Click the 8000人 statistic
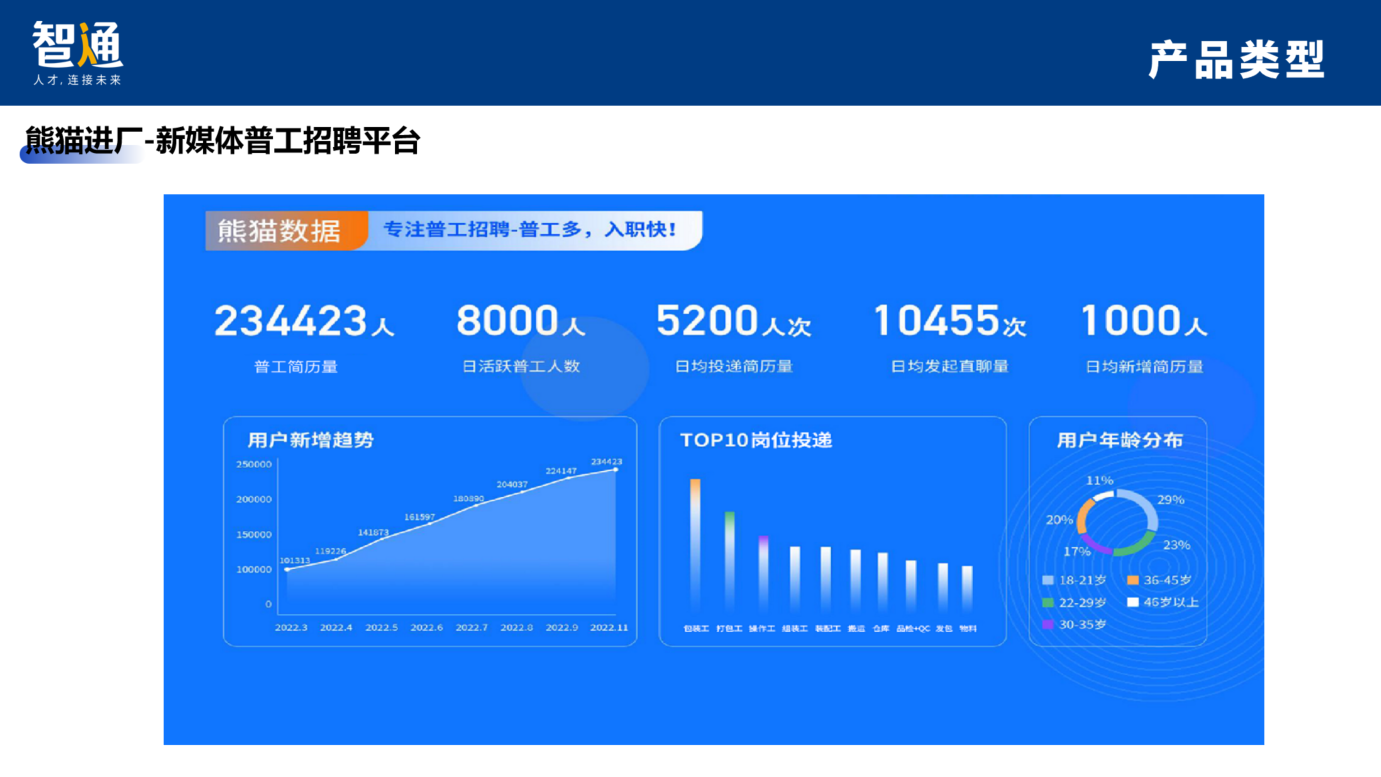The width and height of the screenshot is (1381, 777). click(520, 321)
